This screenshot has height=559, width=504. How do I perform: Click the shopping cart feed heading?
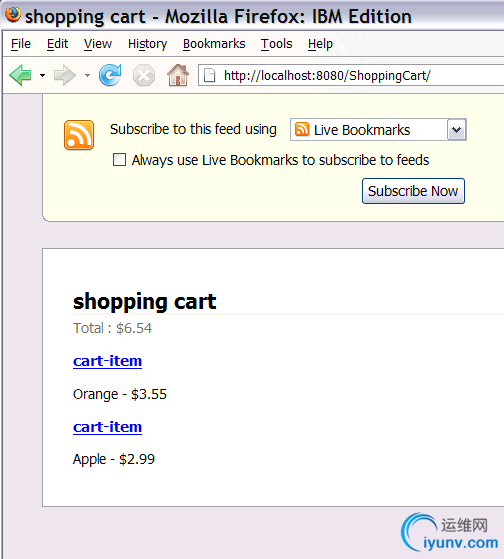[144, 302]
